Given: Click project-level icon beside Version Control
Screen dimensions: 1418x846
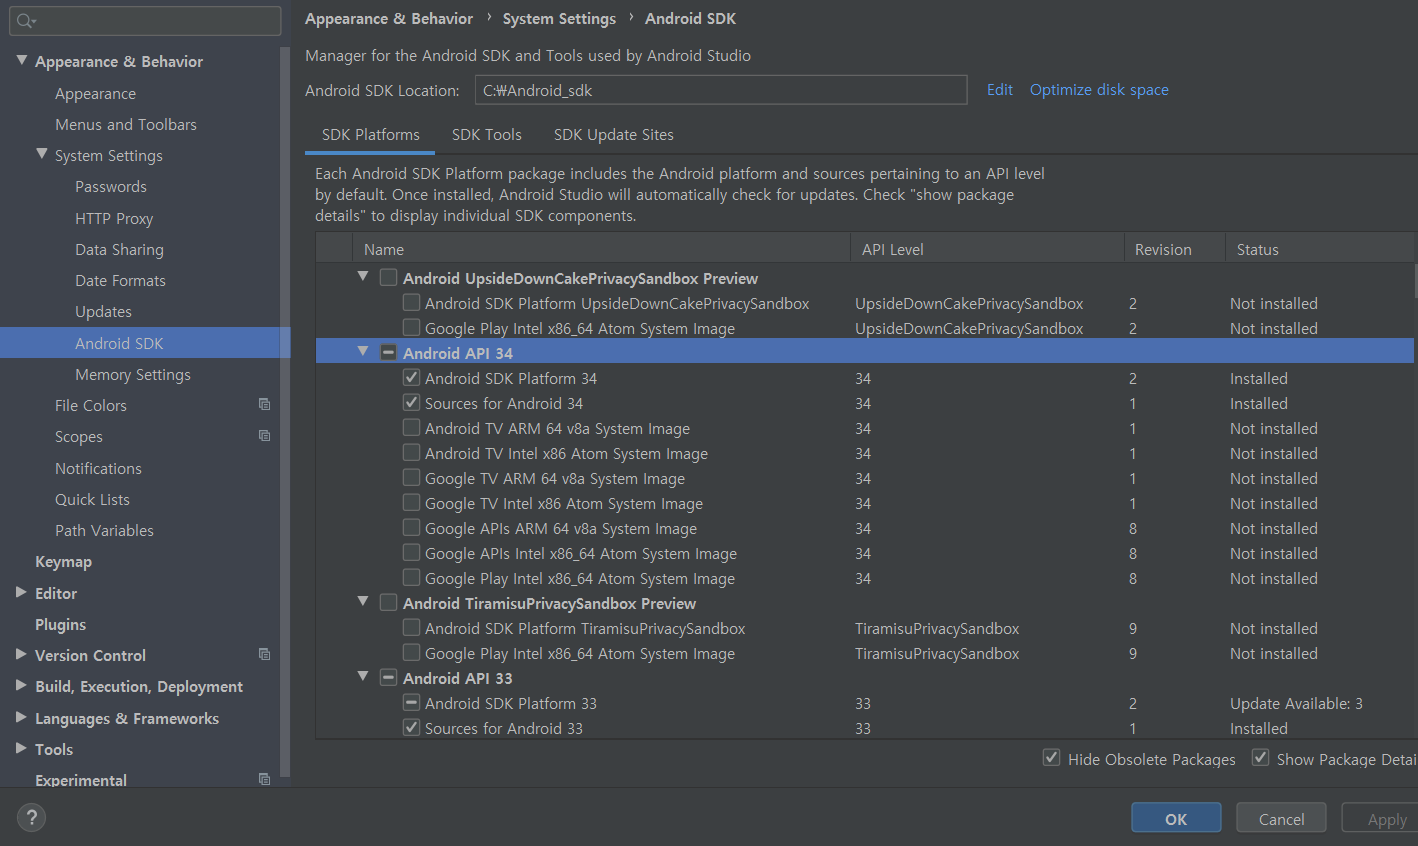Looking at the screenshot, I should (264, 654).
